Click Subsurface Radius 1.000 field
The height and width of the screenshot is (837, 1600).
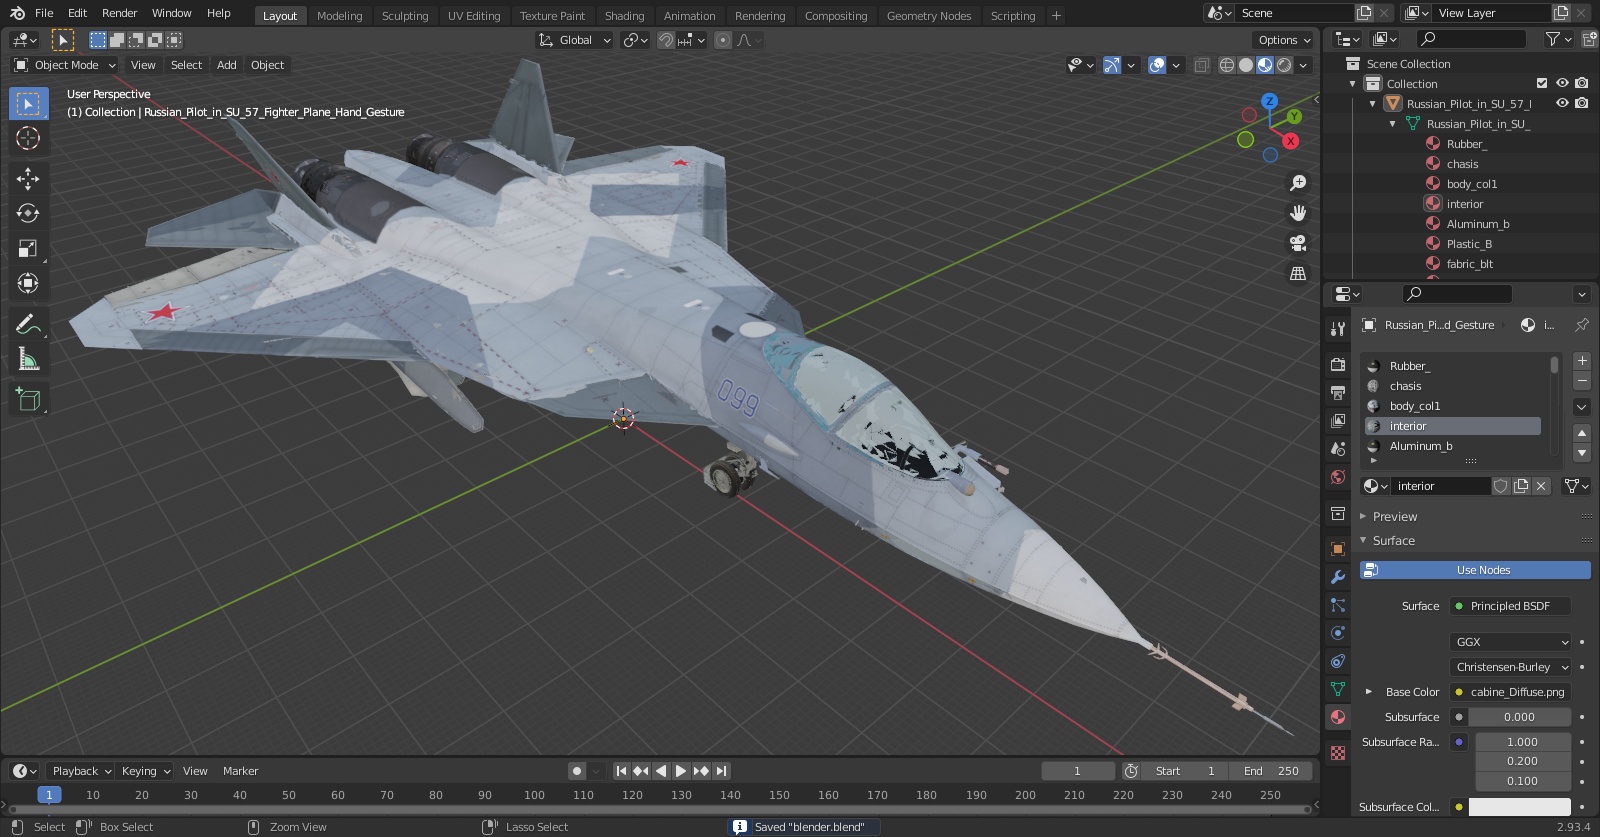[x=1523, y=742]
